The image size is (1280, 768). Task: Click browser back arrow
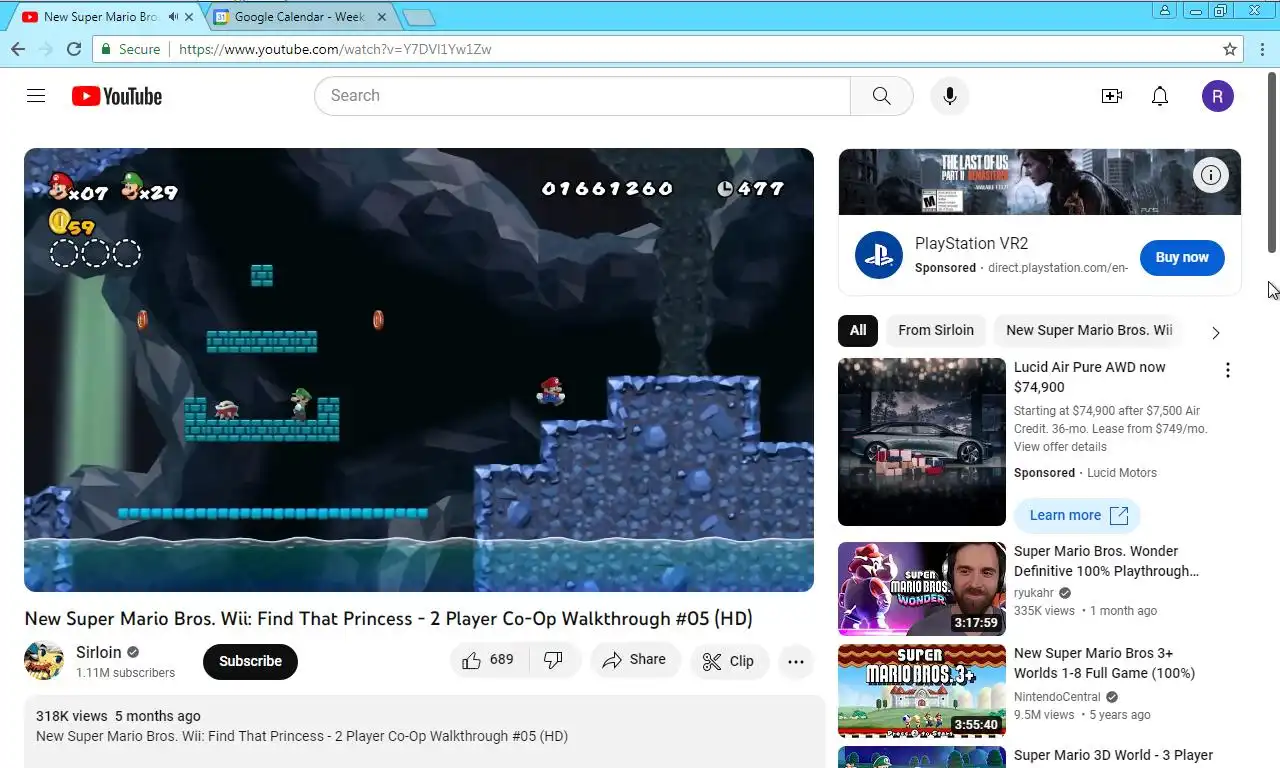pyautogui.click(x=18, y=49)
